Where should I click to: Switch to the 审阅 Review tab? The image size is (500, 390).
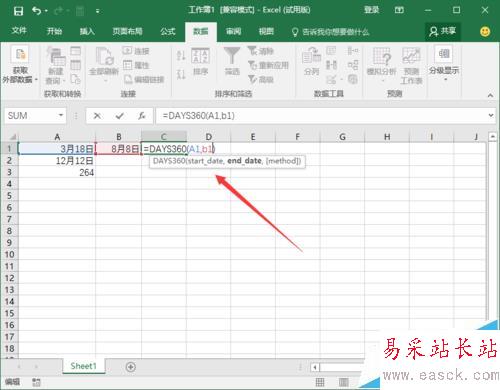(233, 31)
